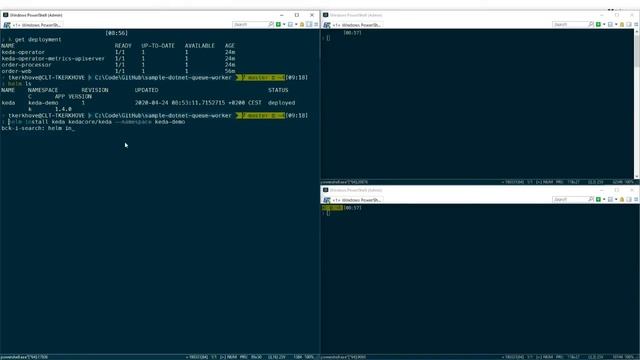The image size is (640, 360).
Task: Click search magnifier in top-right window
Action: [x=591, y=24]
